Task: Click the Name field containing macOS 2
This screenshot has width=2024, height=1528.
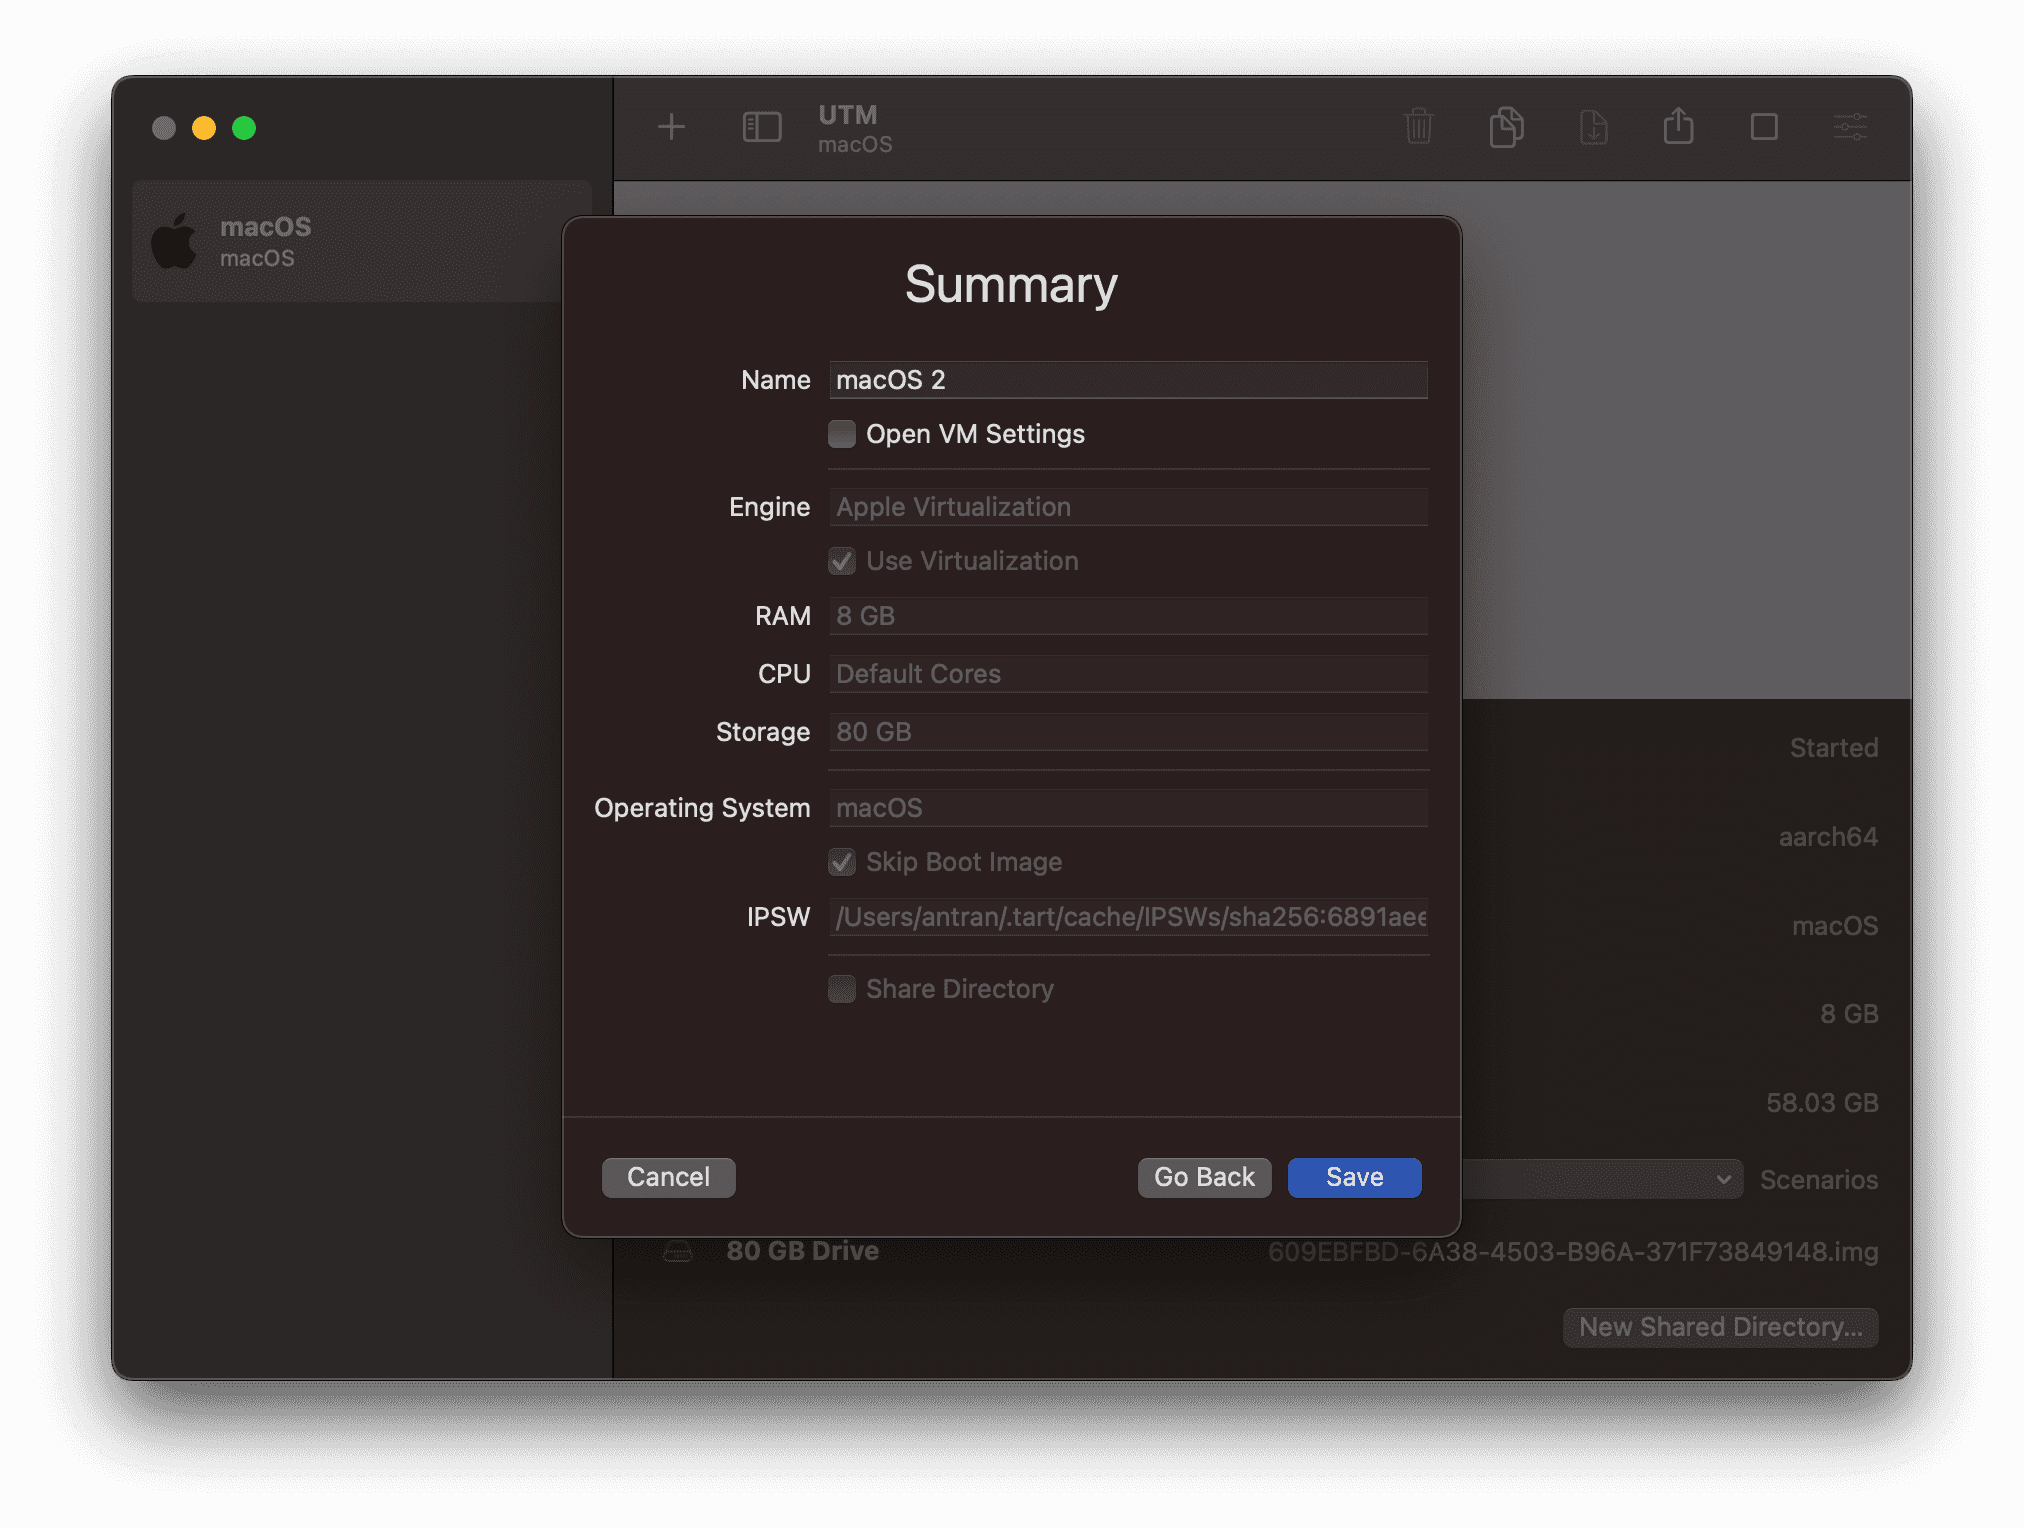Action: (x=1128, y=380)
